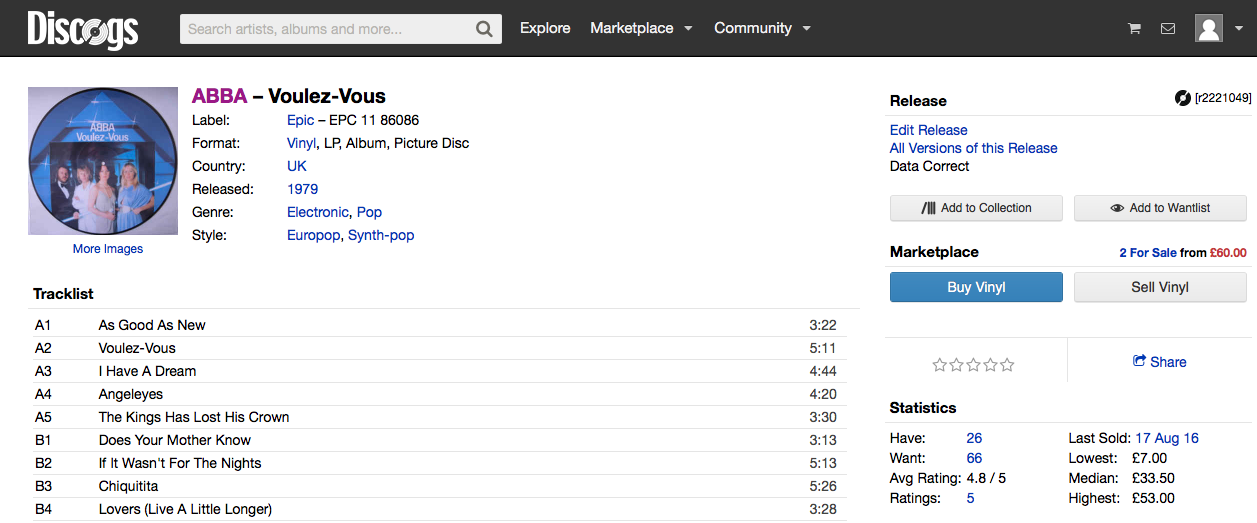
Task: Open the ABBA artist link
Action: click(219, 96)
